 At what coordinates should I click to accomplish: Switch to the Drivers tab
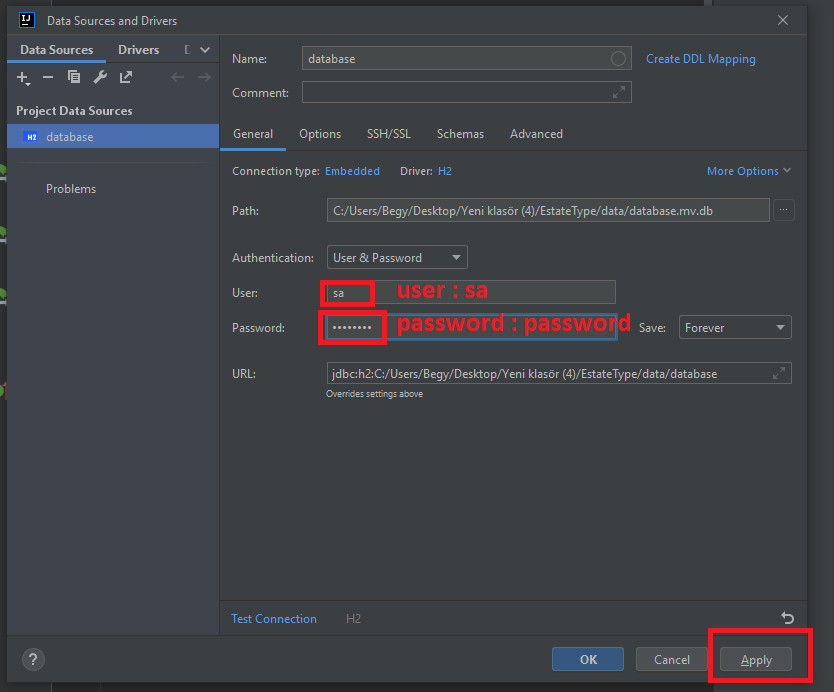[138, 49]
